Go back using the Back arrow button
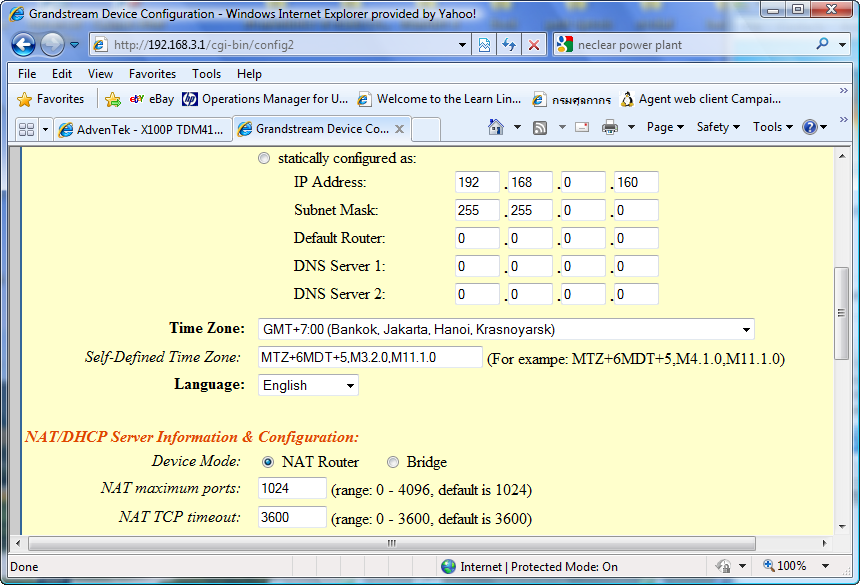The width and height of the screenshot is (860, 585). click(24, 45)
